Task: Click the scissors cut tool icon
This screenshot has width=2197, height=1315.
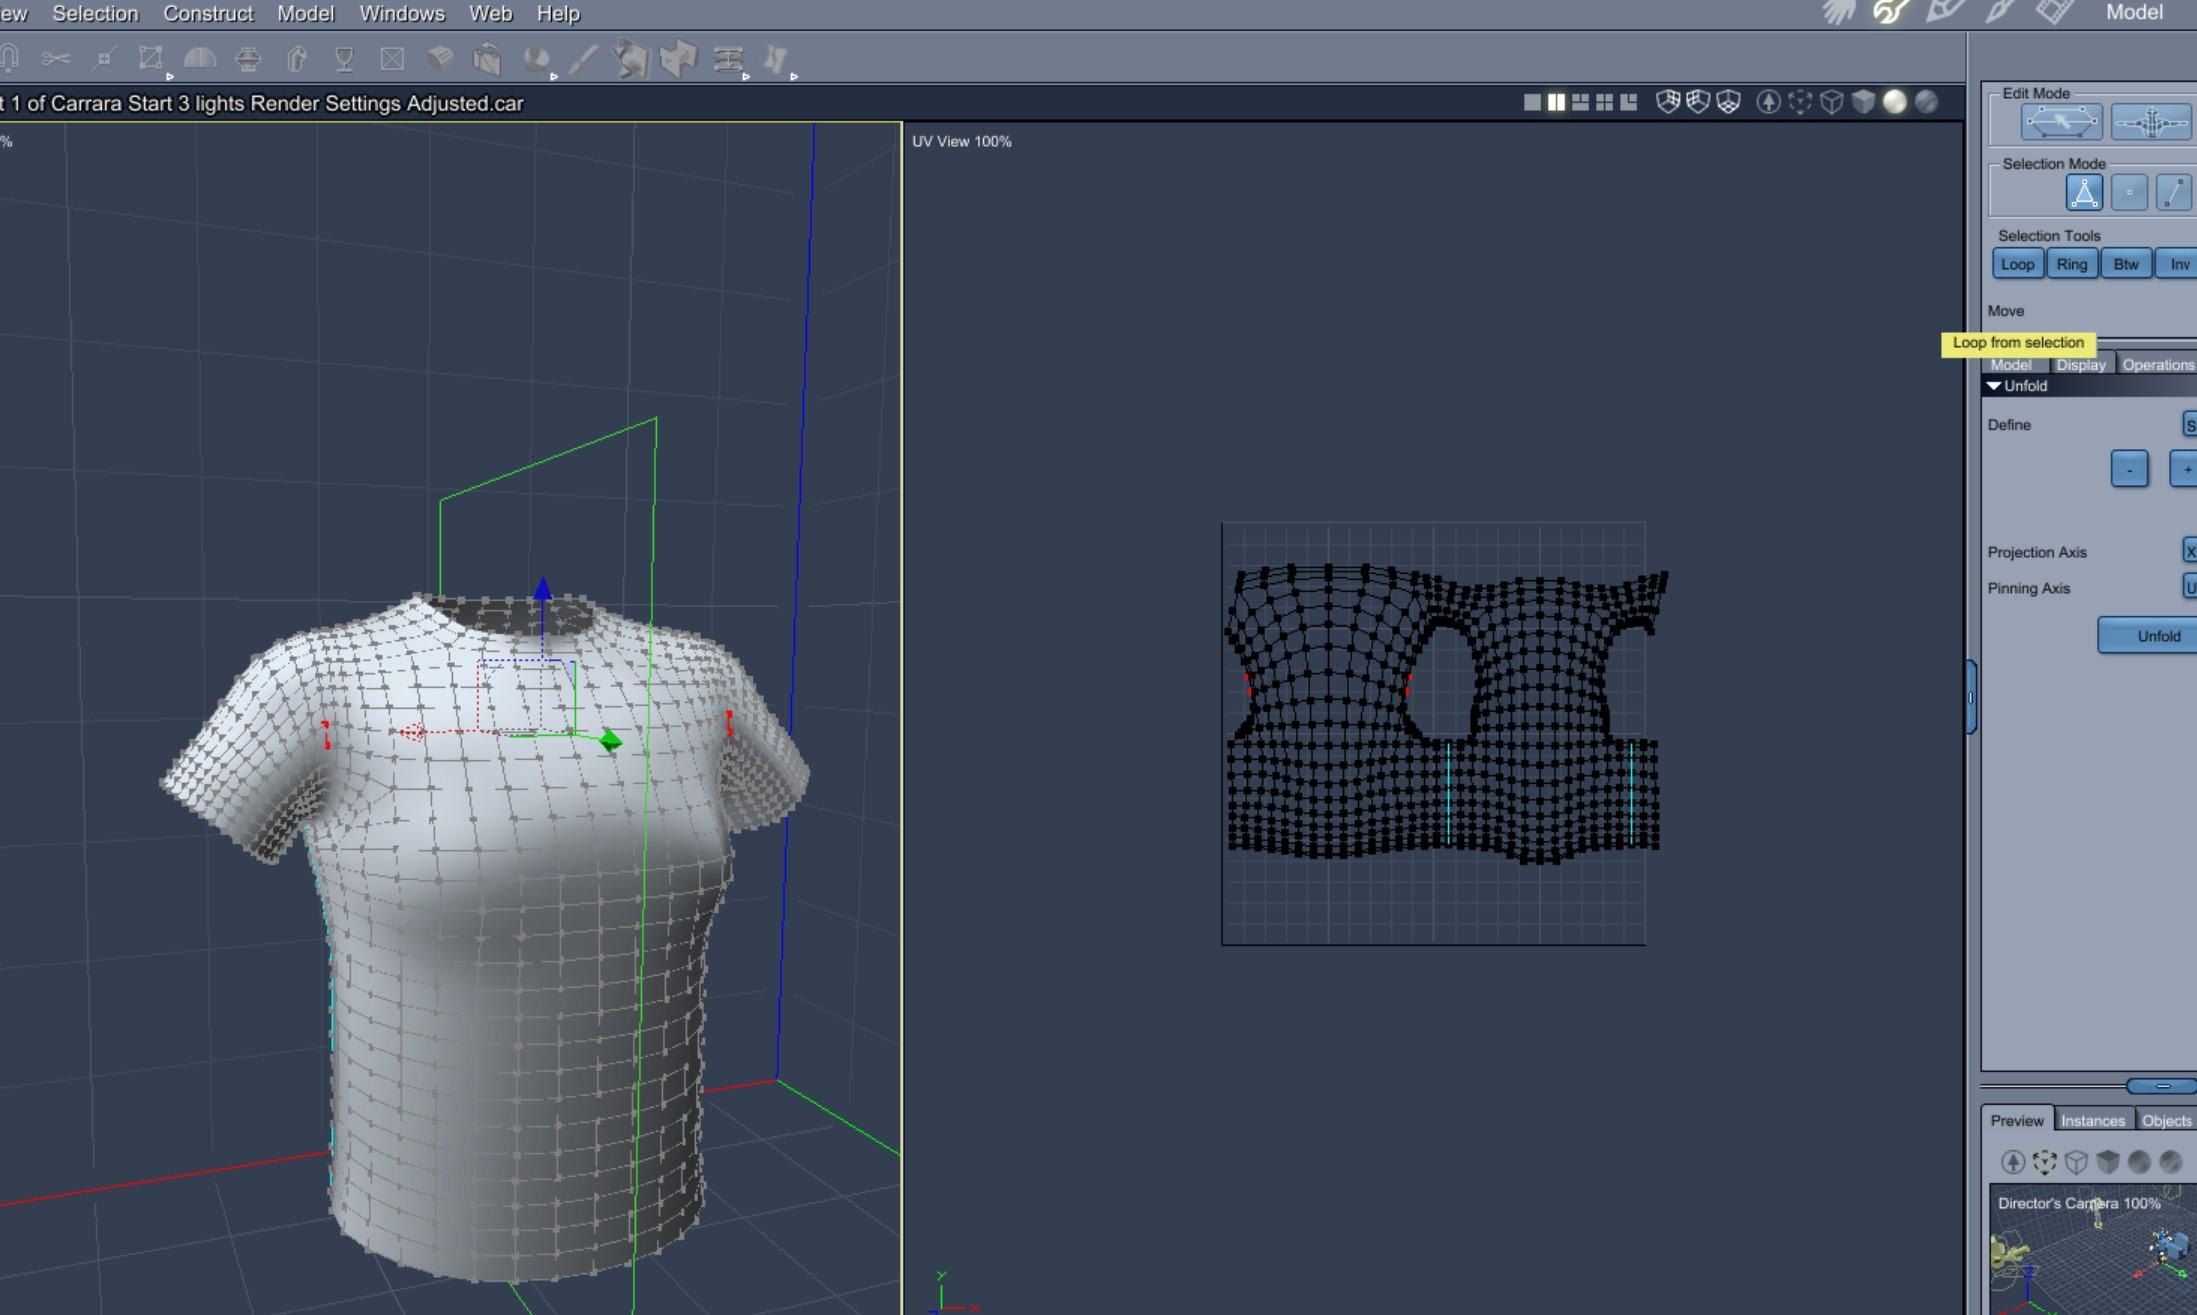Action: point(55,59)
